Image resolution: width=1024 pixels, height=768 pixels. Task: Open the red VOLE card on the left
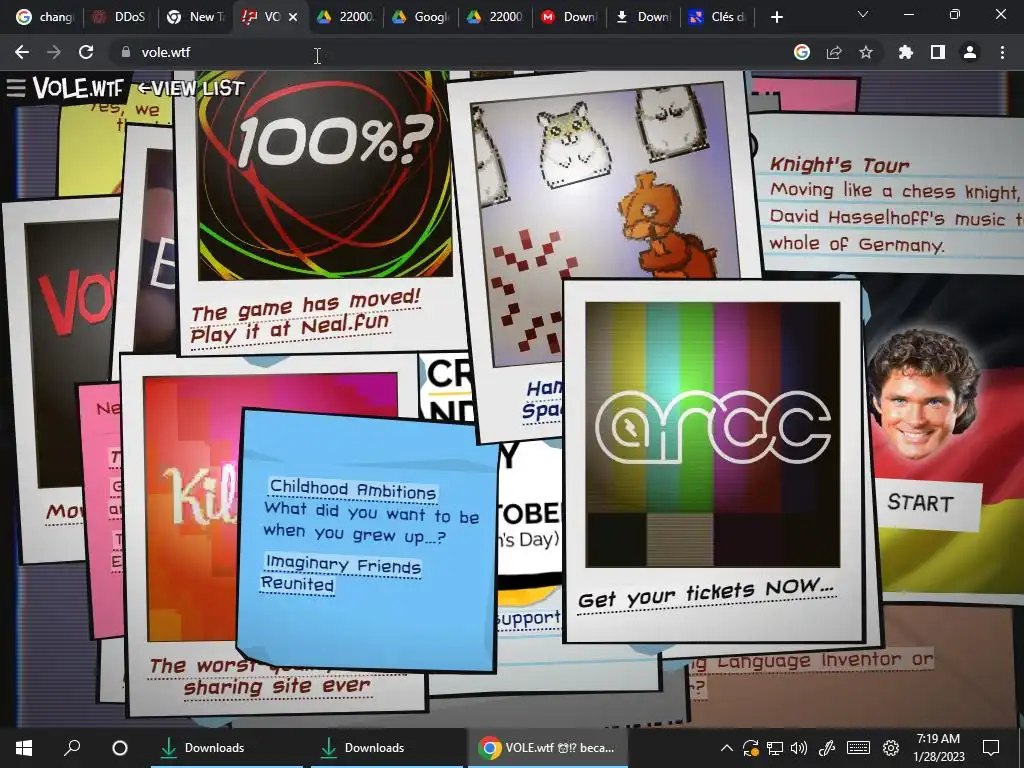(x=71, y=353)
